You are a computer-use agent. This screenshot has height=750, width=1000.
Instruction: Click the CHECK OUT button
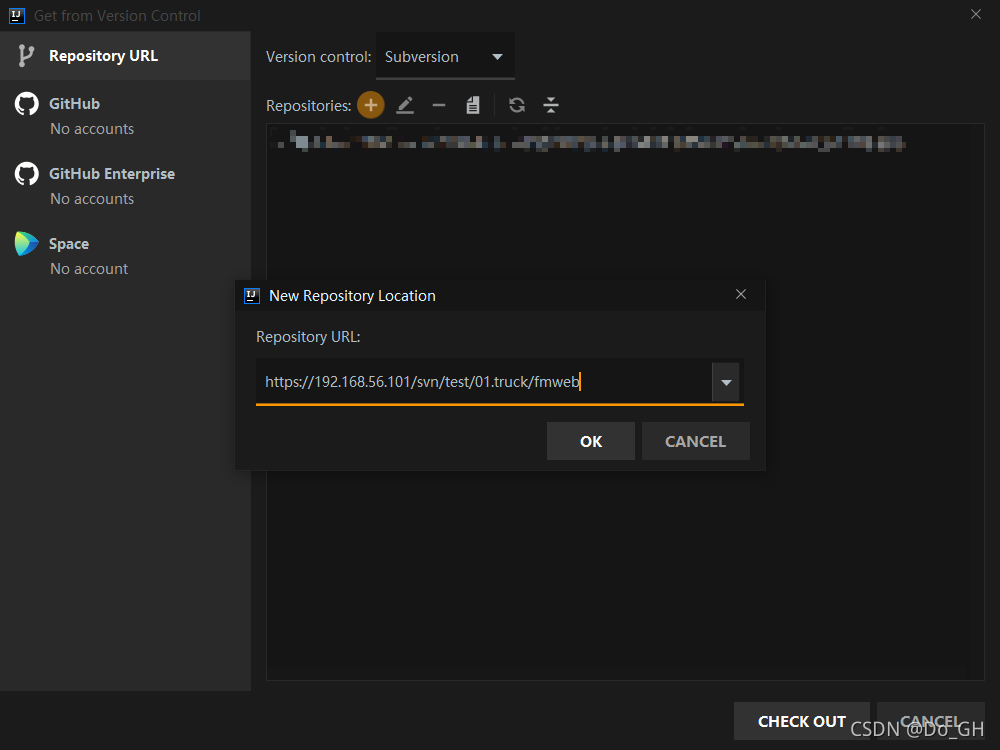pyautogui.click(x=802, y=721)
